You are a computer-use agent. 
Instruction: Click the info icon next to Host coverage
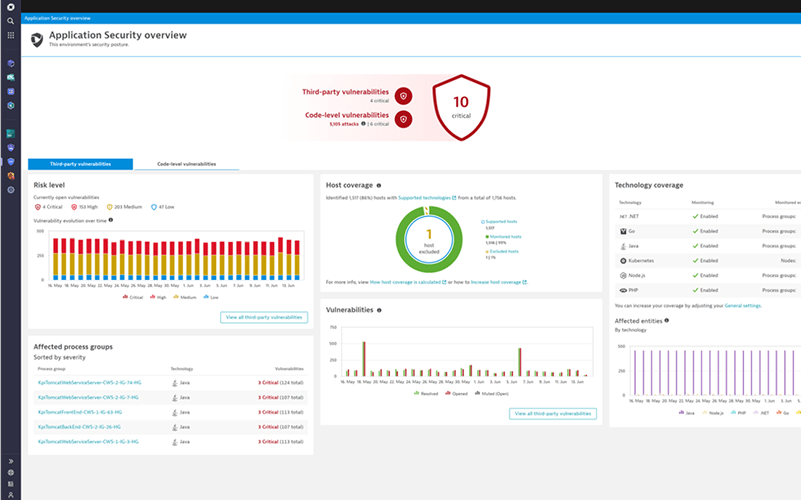[380, 185]
